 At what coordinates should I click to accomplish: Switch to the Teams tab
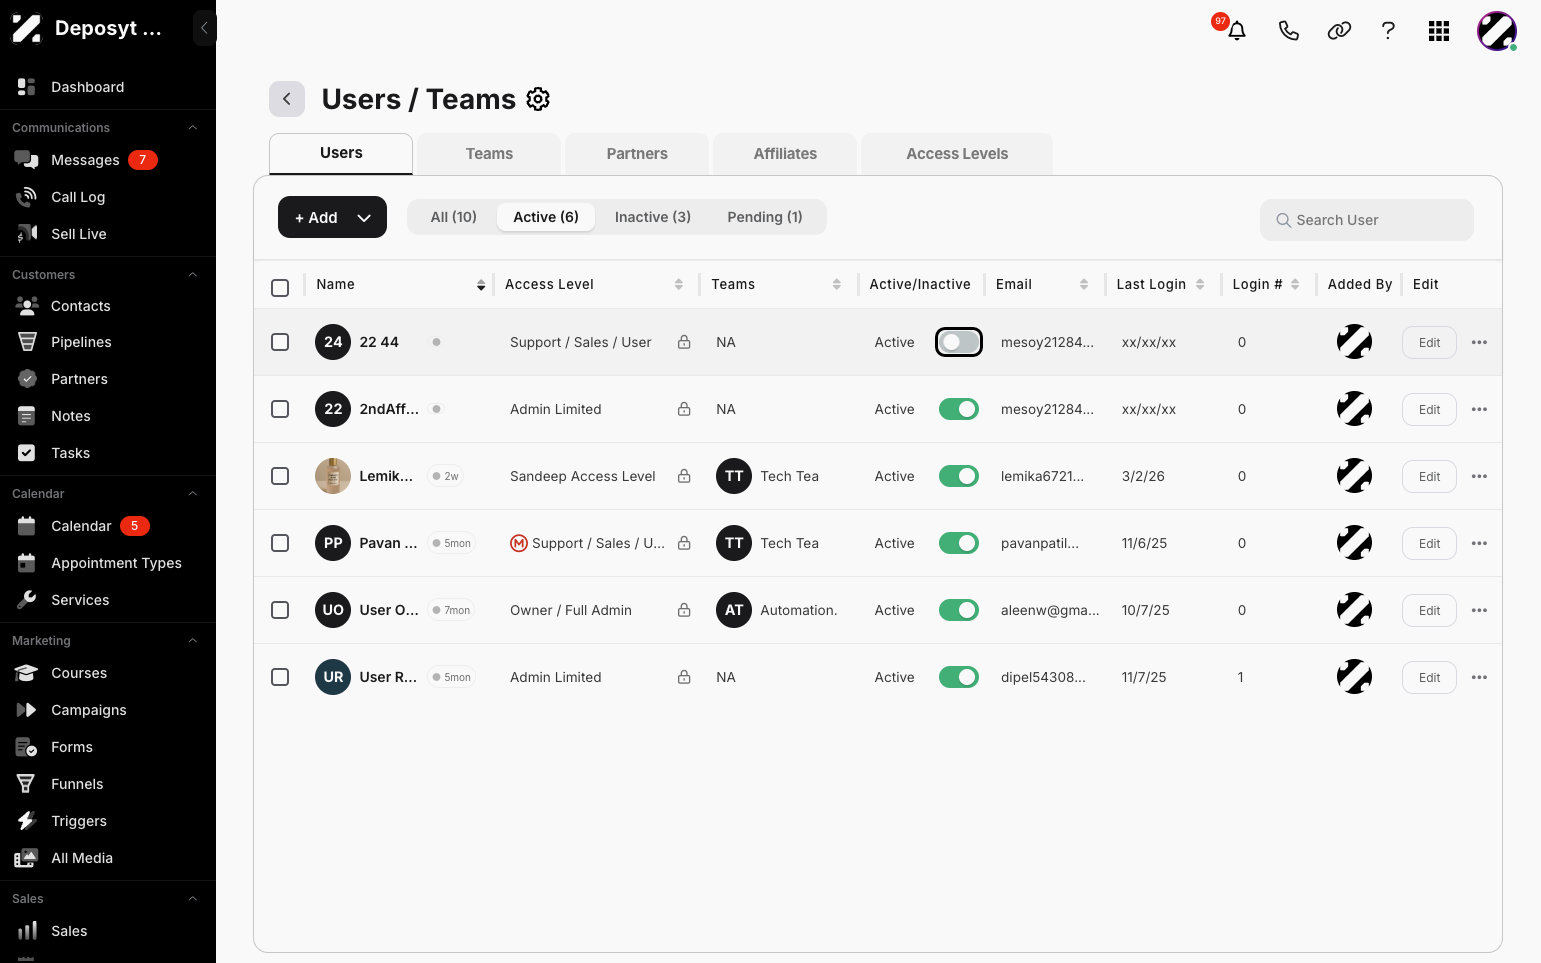click(489, 154)
